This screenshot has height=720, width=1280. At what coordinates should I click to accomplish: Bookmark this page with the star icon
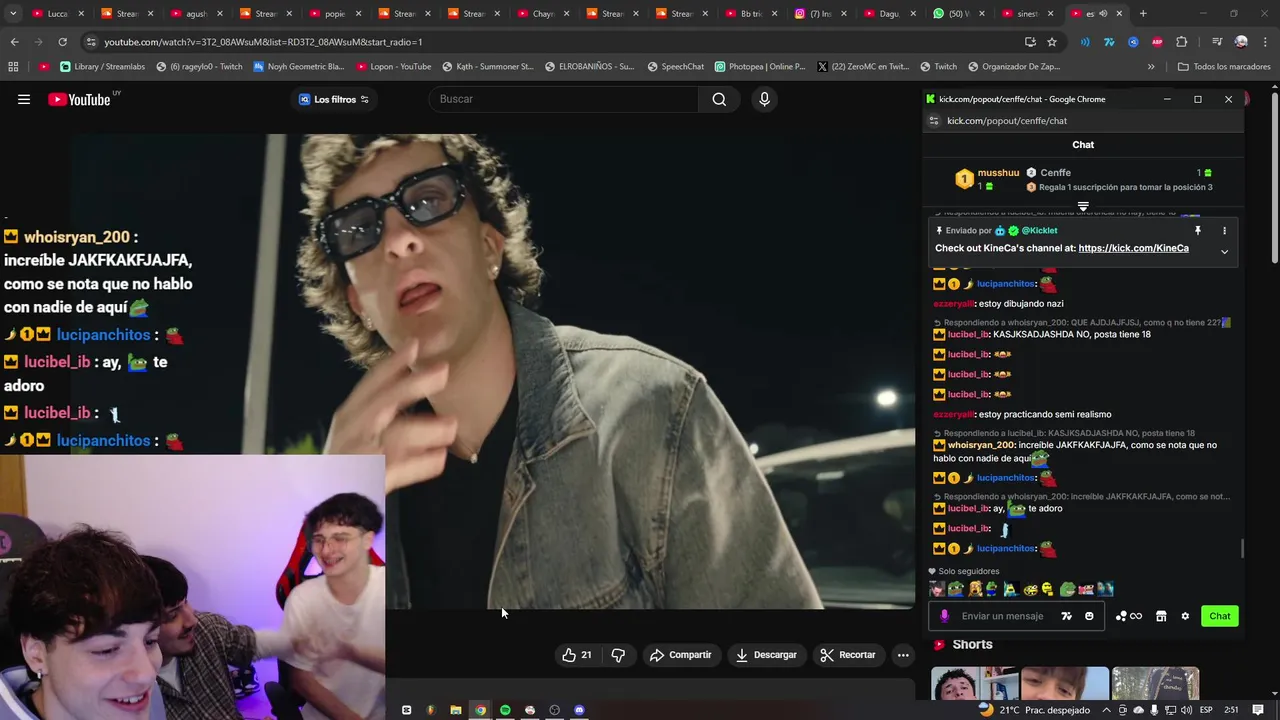[x=1052, y=42]
